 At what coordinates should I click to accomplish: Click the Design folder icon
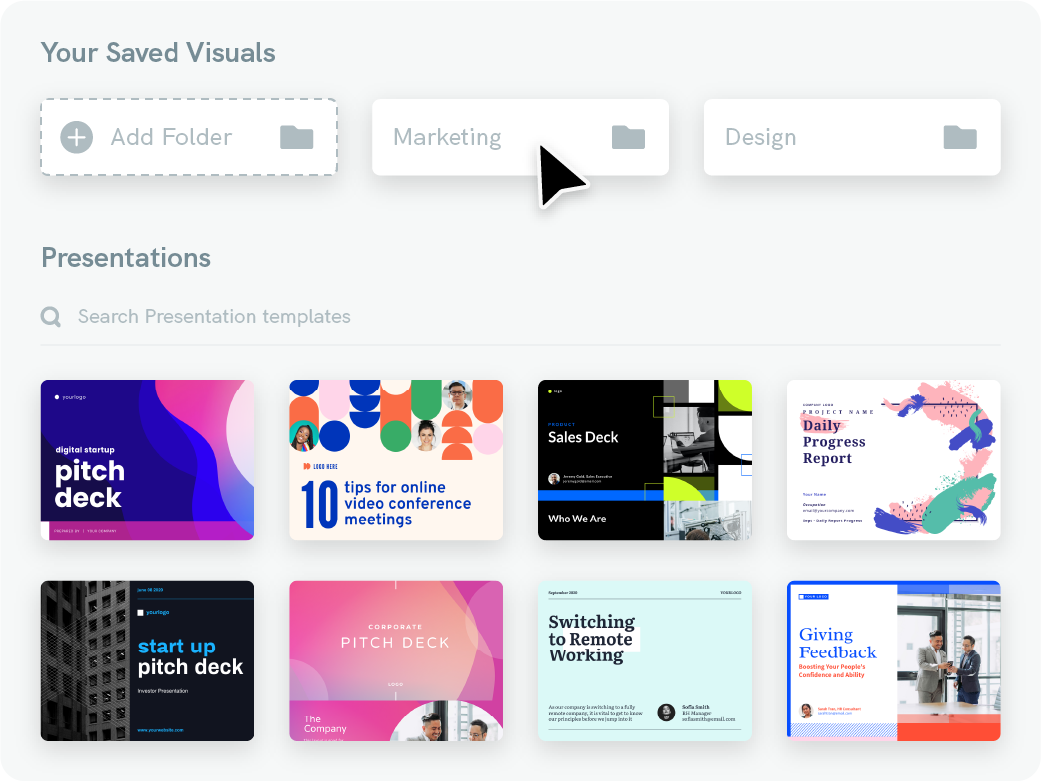(960, 137)
